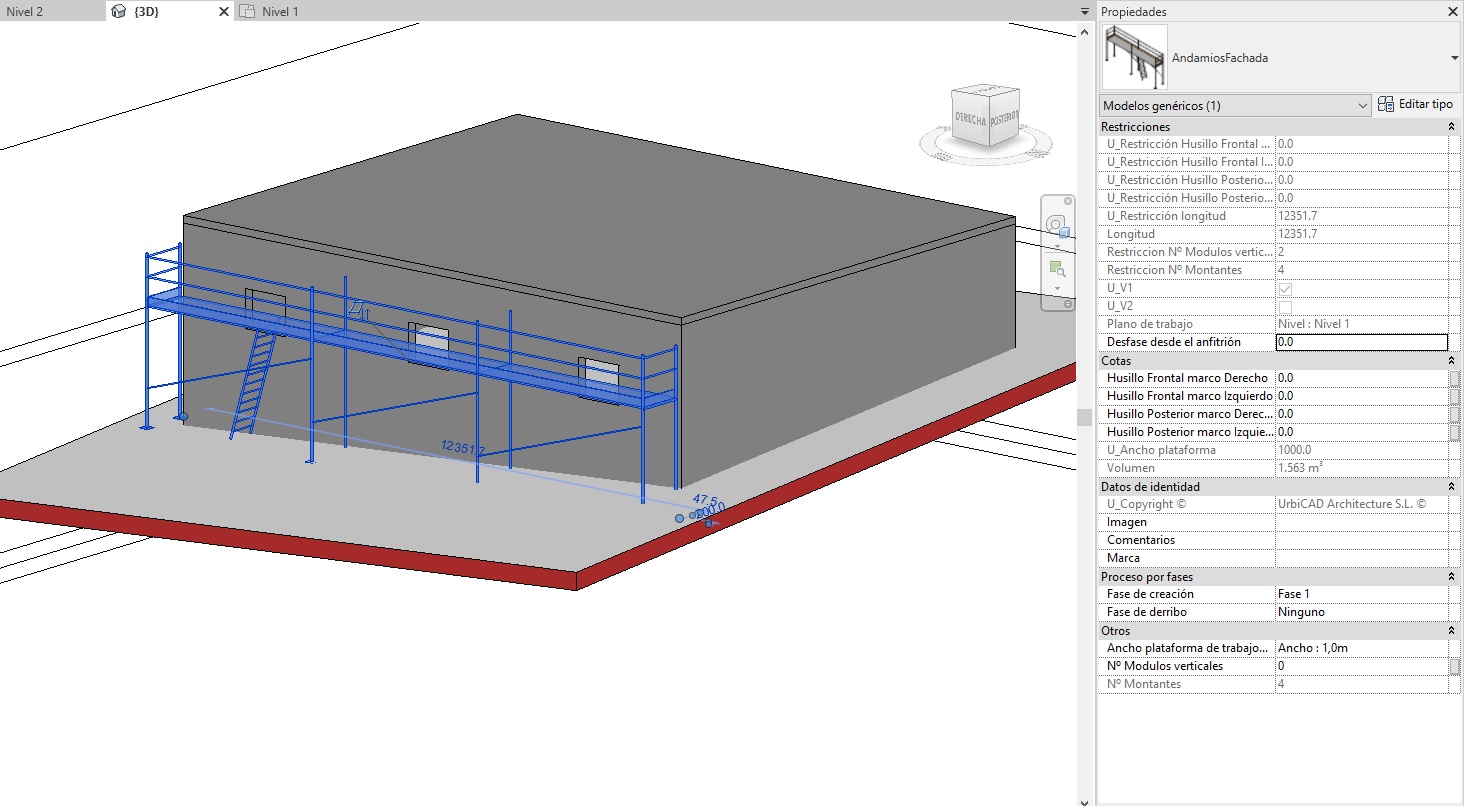Click the Editar tipo icon
Viewport: 1468px width, 812px height.
1386,105
